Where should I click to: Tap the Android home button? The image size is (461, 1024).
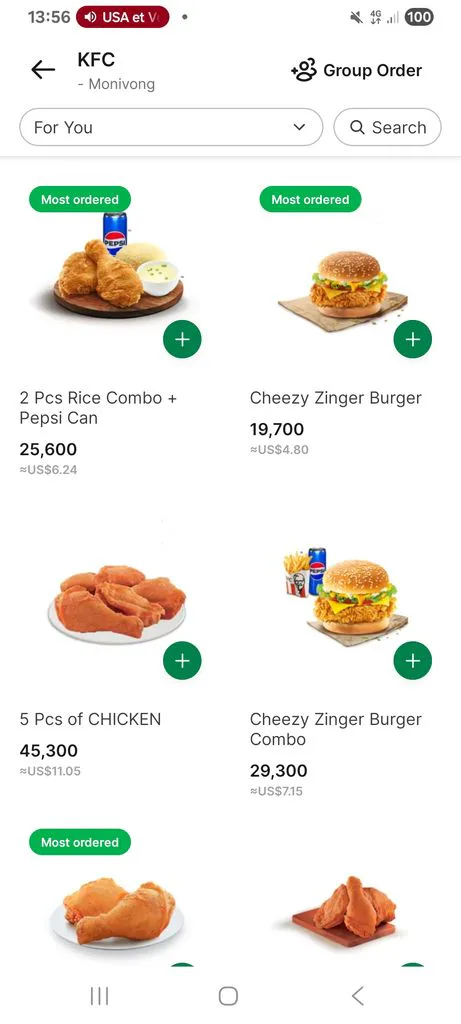point(228,996)
